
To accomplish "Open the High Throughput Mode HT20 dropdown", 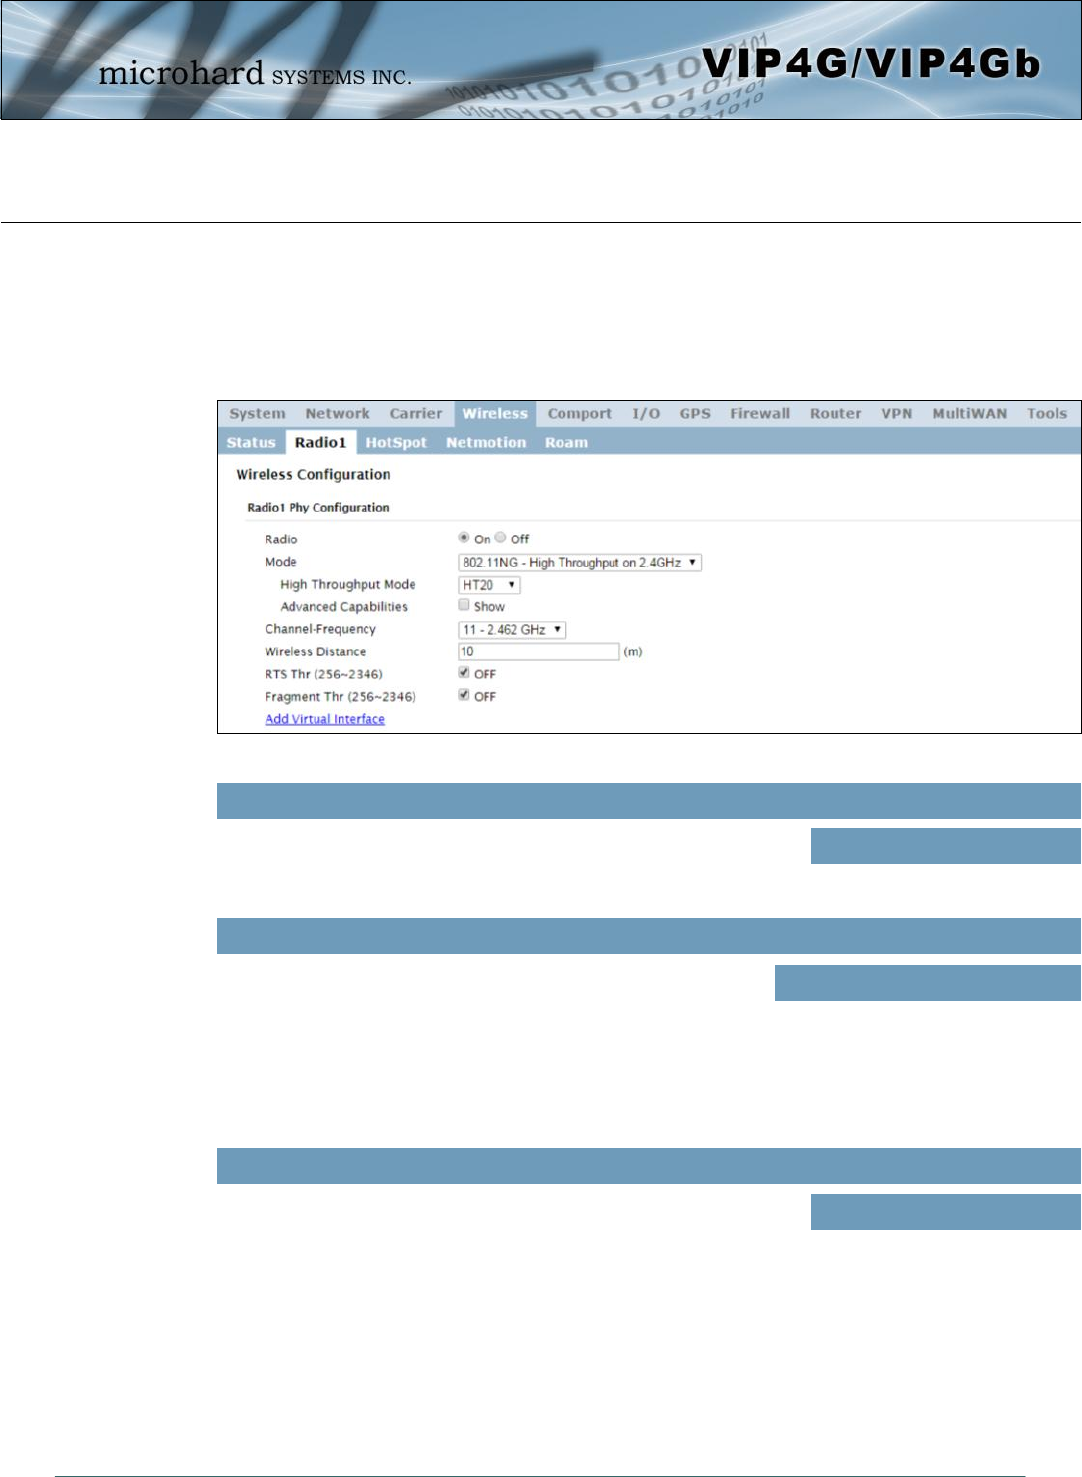I will click(x=489, y=585).
